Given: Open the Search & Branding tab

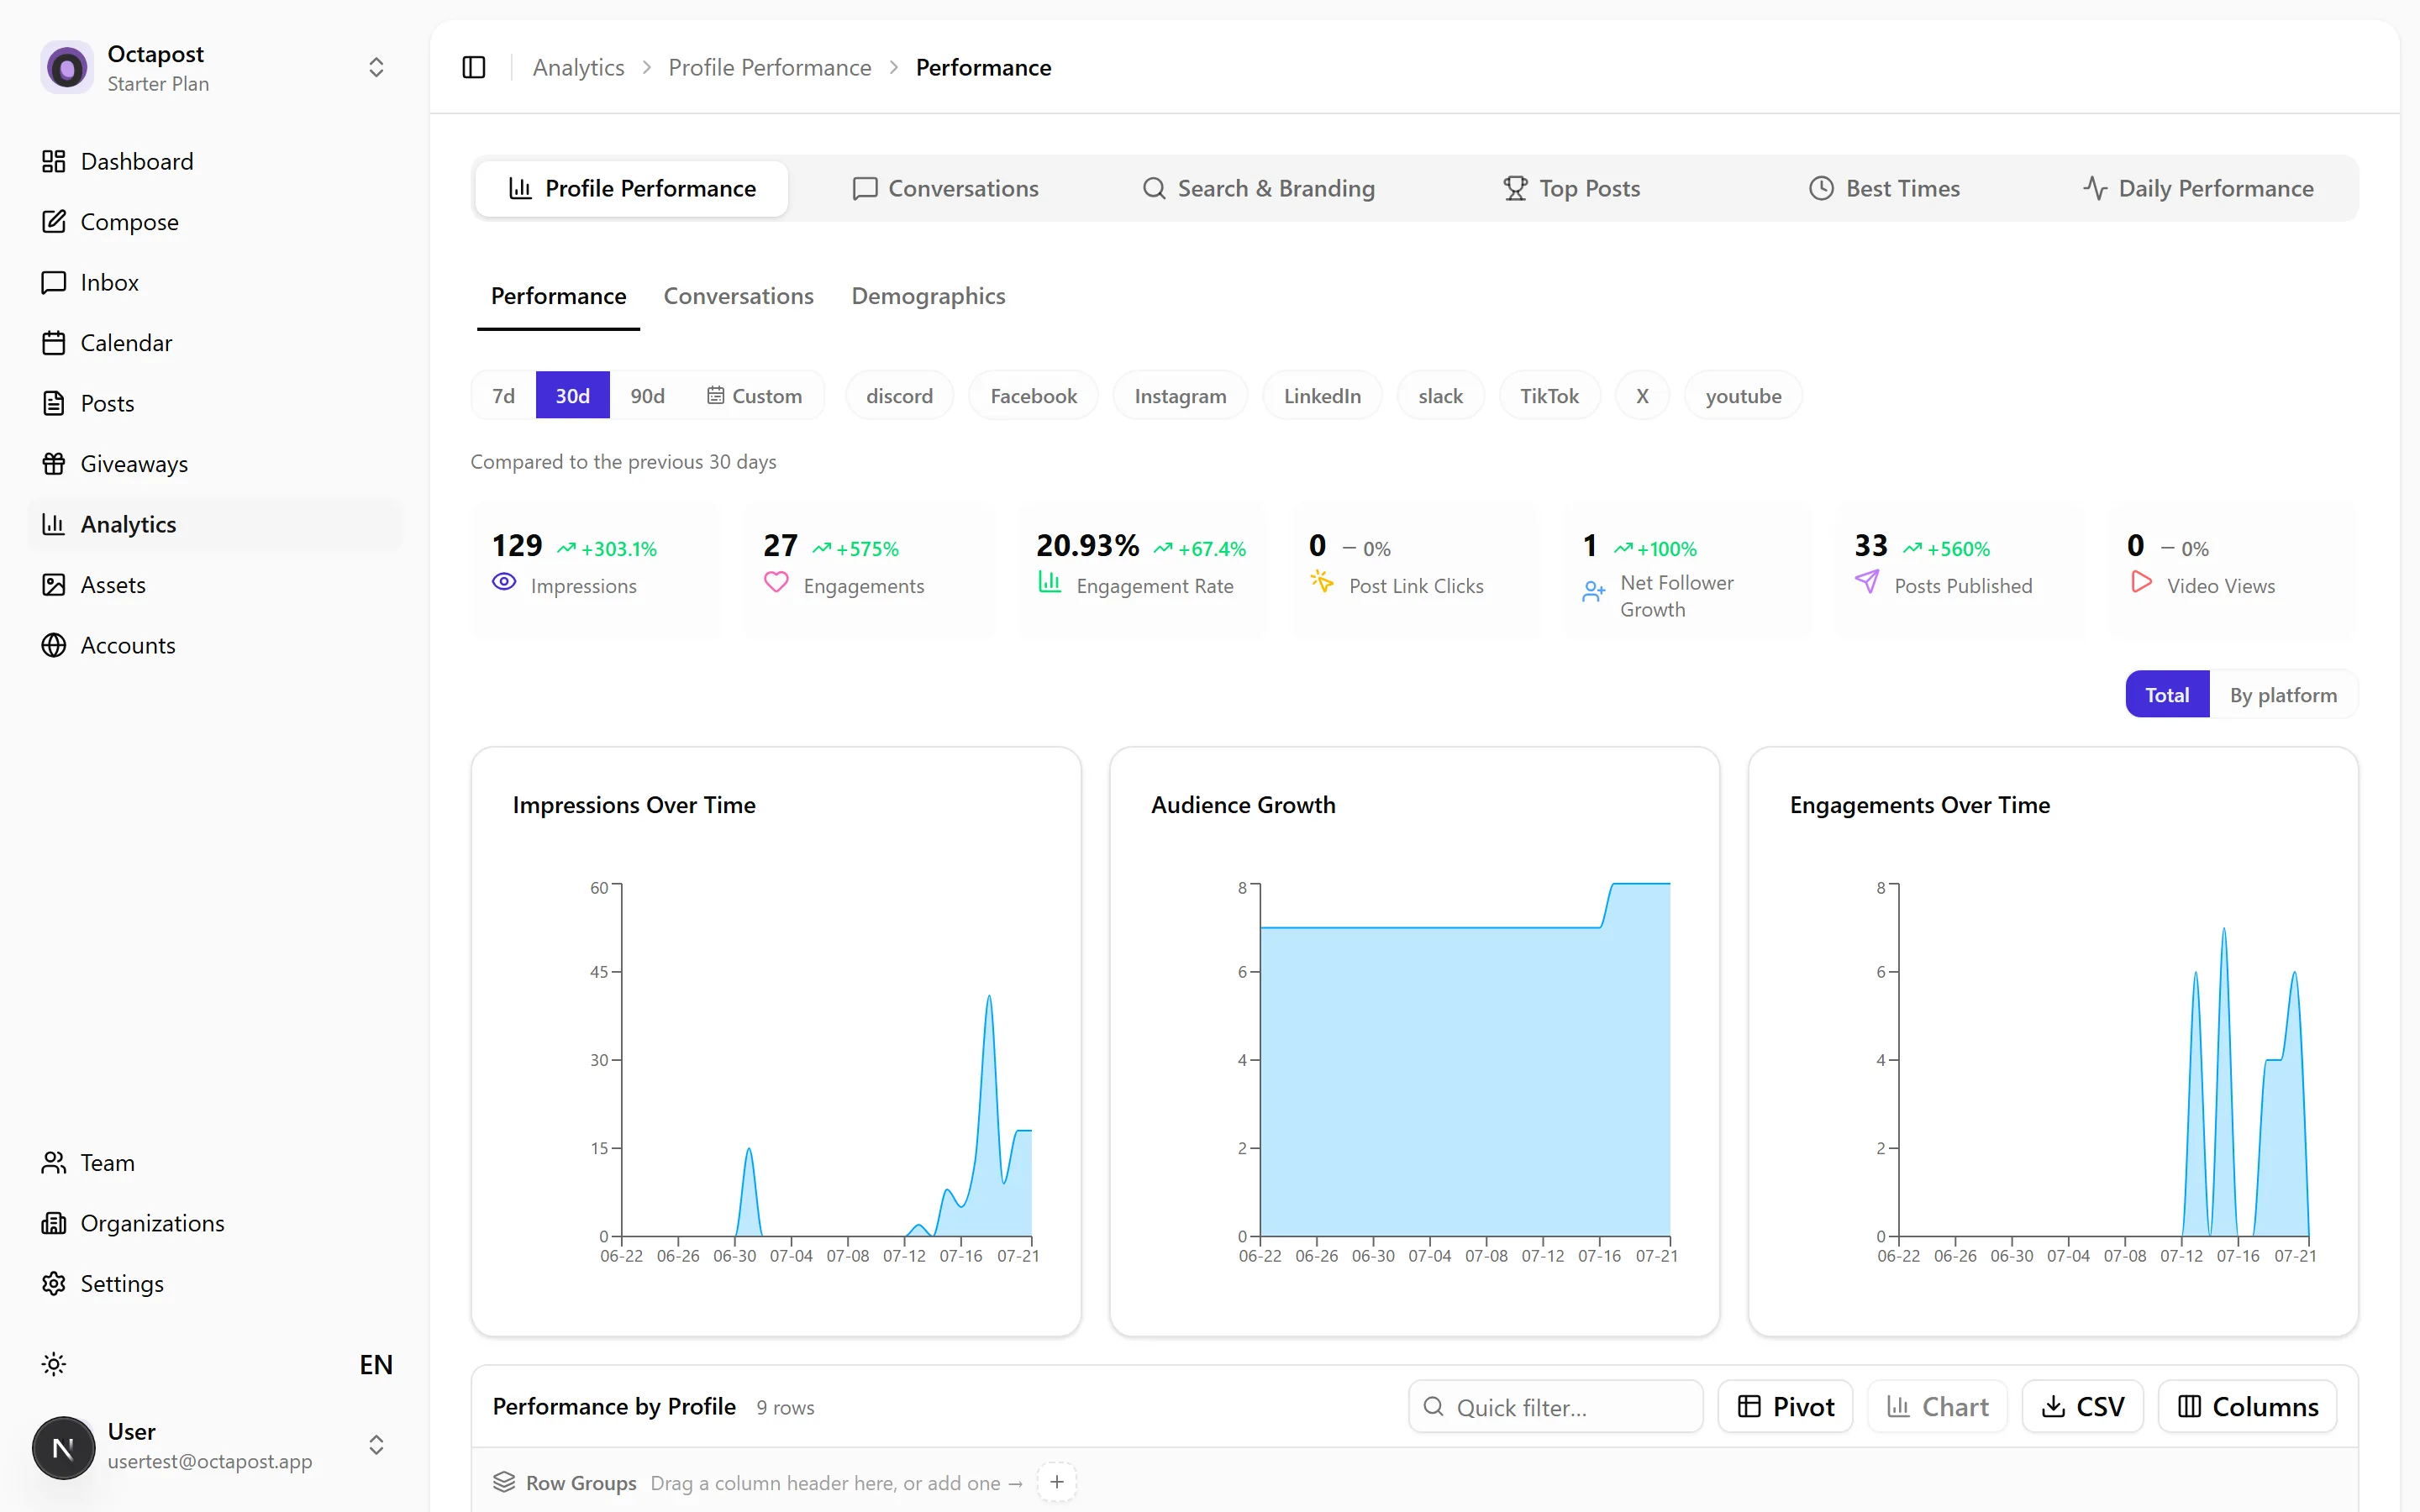Looking at the screenshot, I should point(1258,188).
